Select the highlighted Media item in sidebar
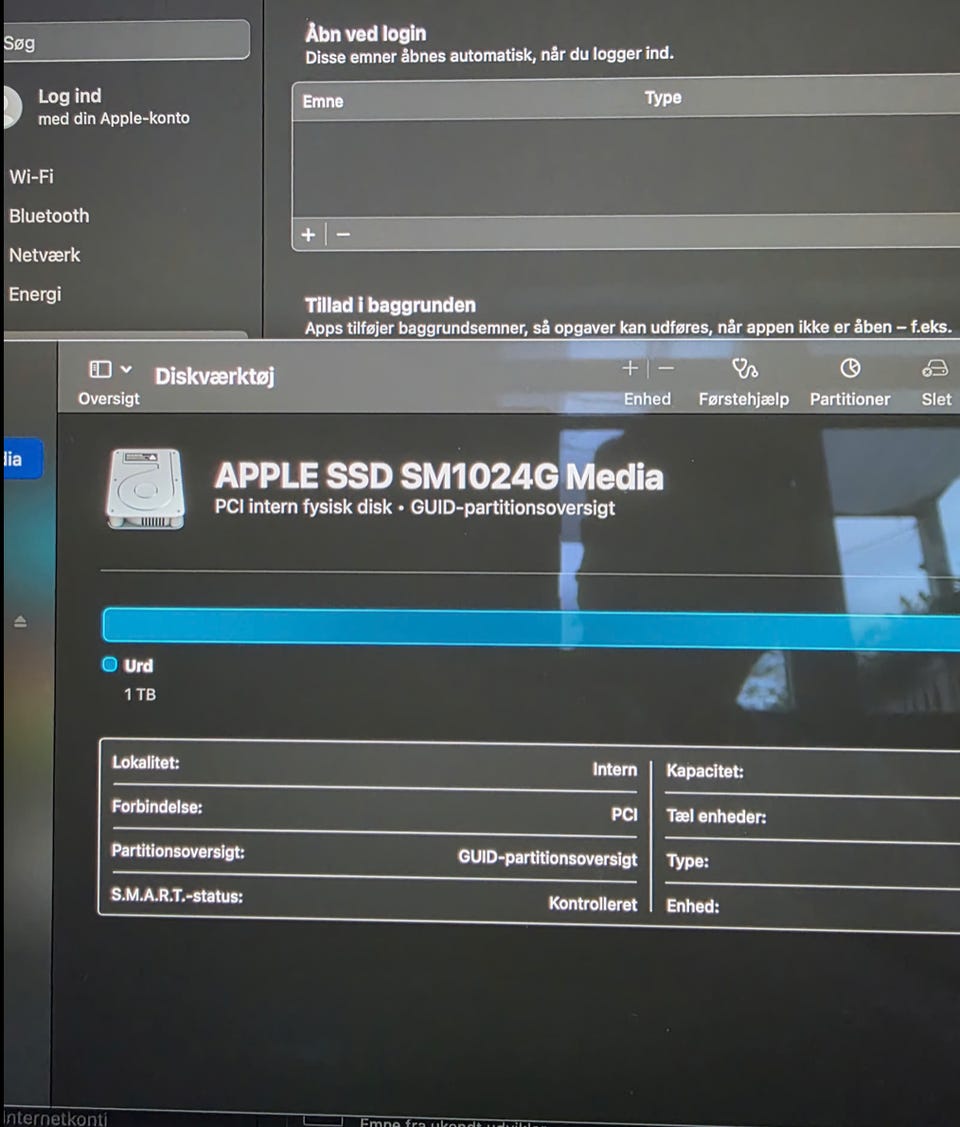The height and width of the screenshot is (1127, 960). click(22, 459)
